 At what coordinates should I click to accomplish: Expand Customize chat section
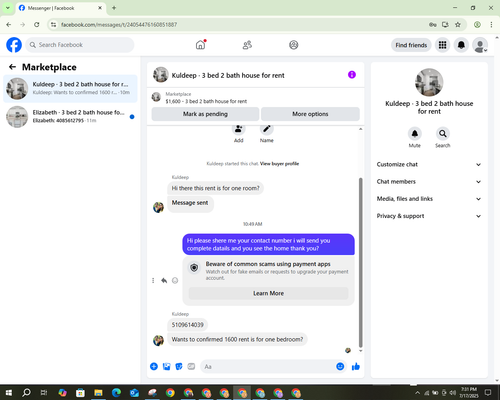click(x=429, y=164)
